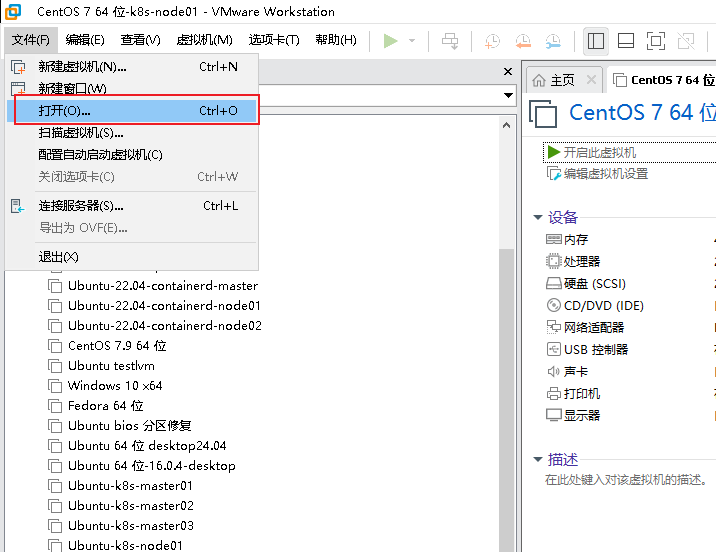
Task: Click the new virtual machine menu icon
Action: [x=18, y=67]
